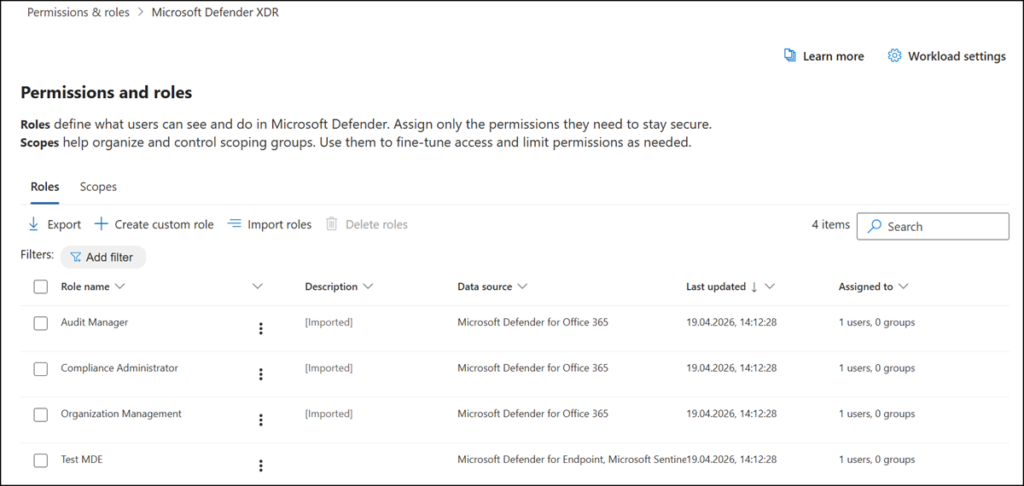The image size is (1024, 486).
Task: Click the Learn more book icon
Action: click(790, 56)
